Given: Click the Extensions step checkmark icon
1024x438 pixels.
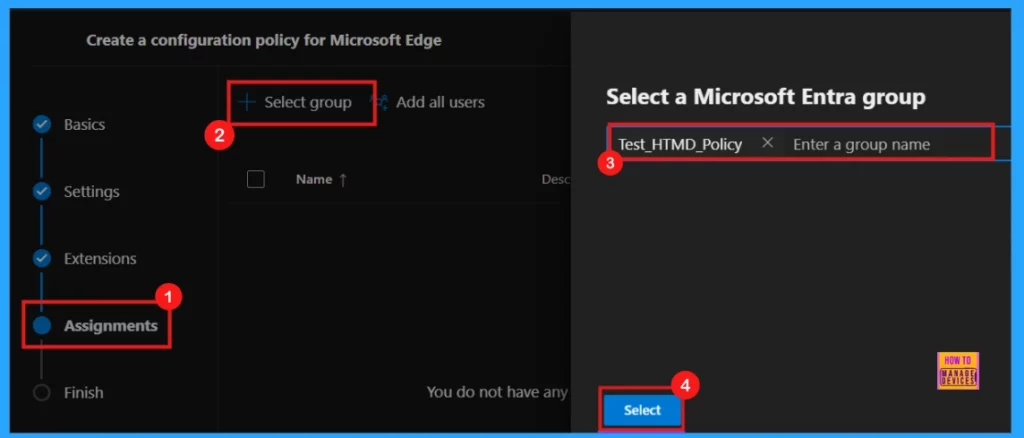Looking at the screenshot, I should pyautogui.click(x=42, y=258).
